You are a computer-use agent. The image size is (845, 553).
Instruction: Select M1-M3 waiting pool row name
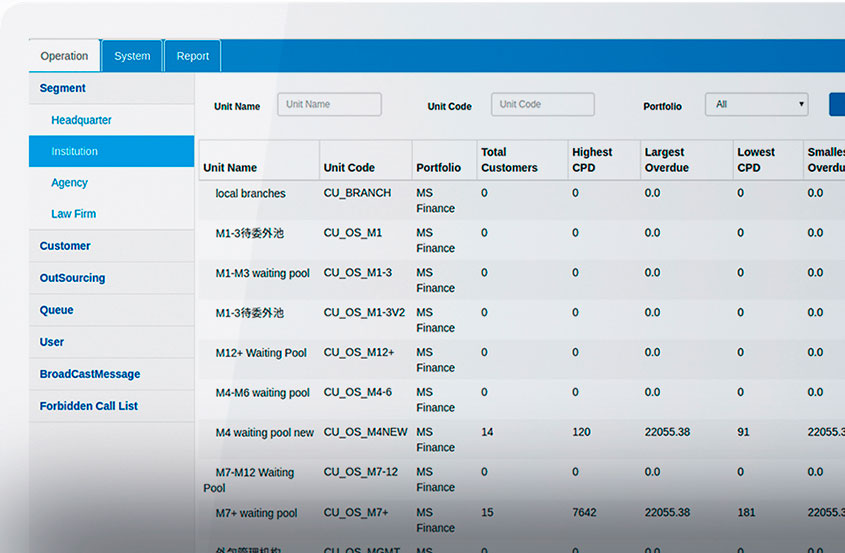point(263,273)
